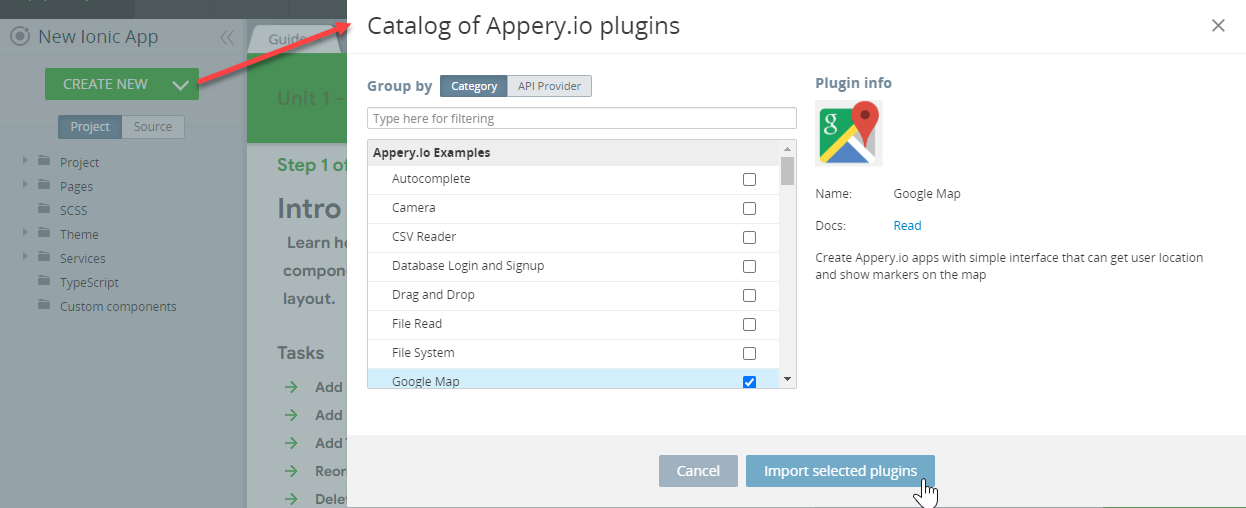Click the Project folder icon
Screen dimensions: 1246x508
(44, 161)
